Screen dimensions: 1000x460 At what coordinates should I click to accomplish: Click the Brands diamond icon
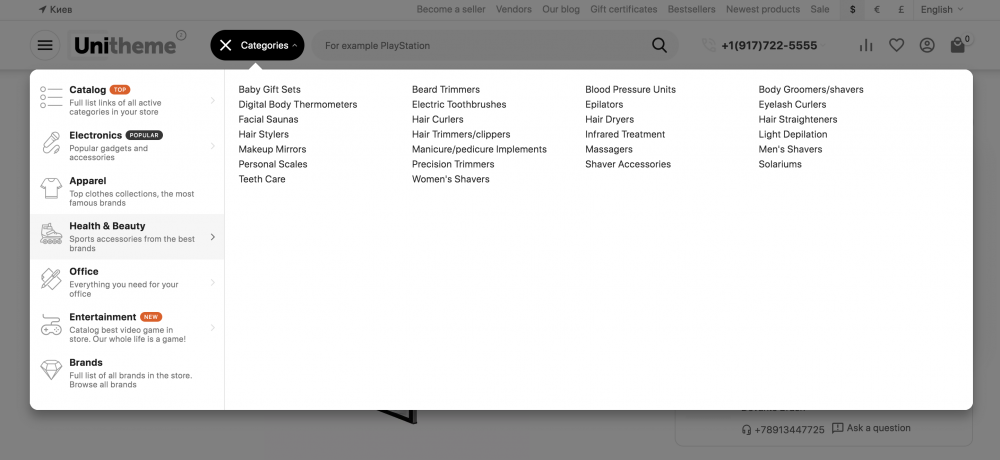click(x=51, y=370)
